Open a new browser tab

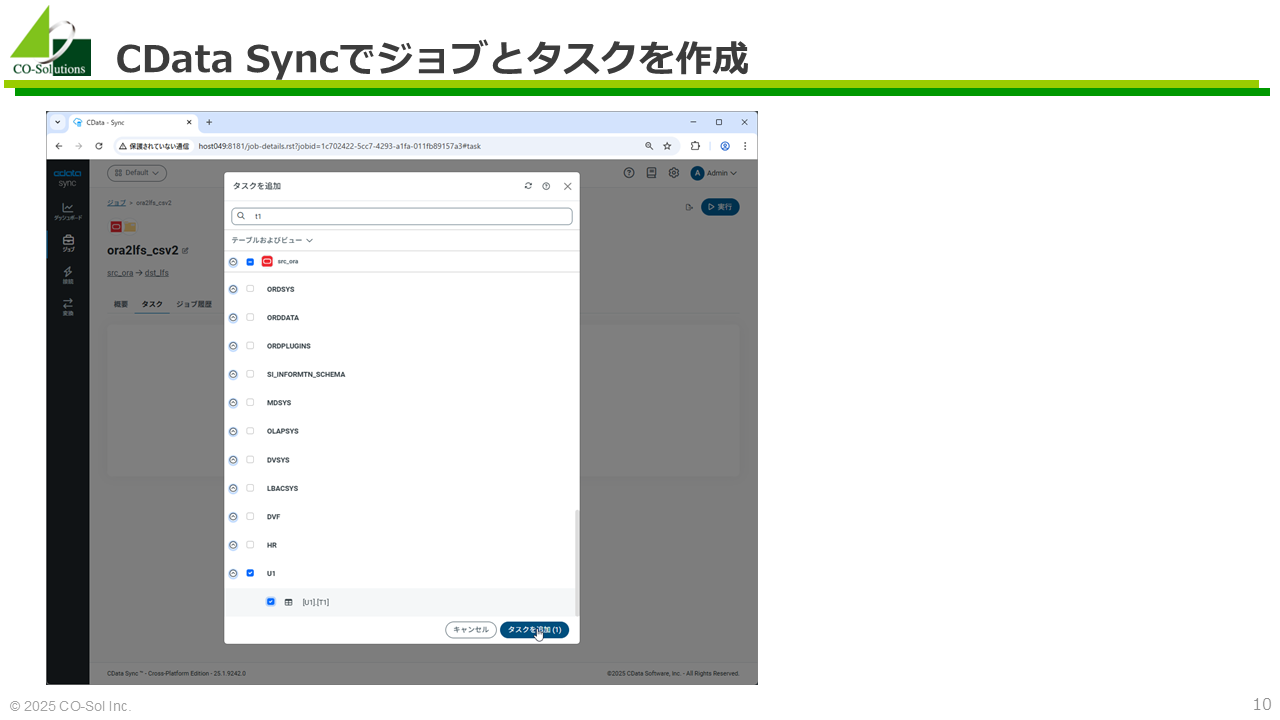209,122
